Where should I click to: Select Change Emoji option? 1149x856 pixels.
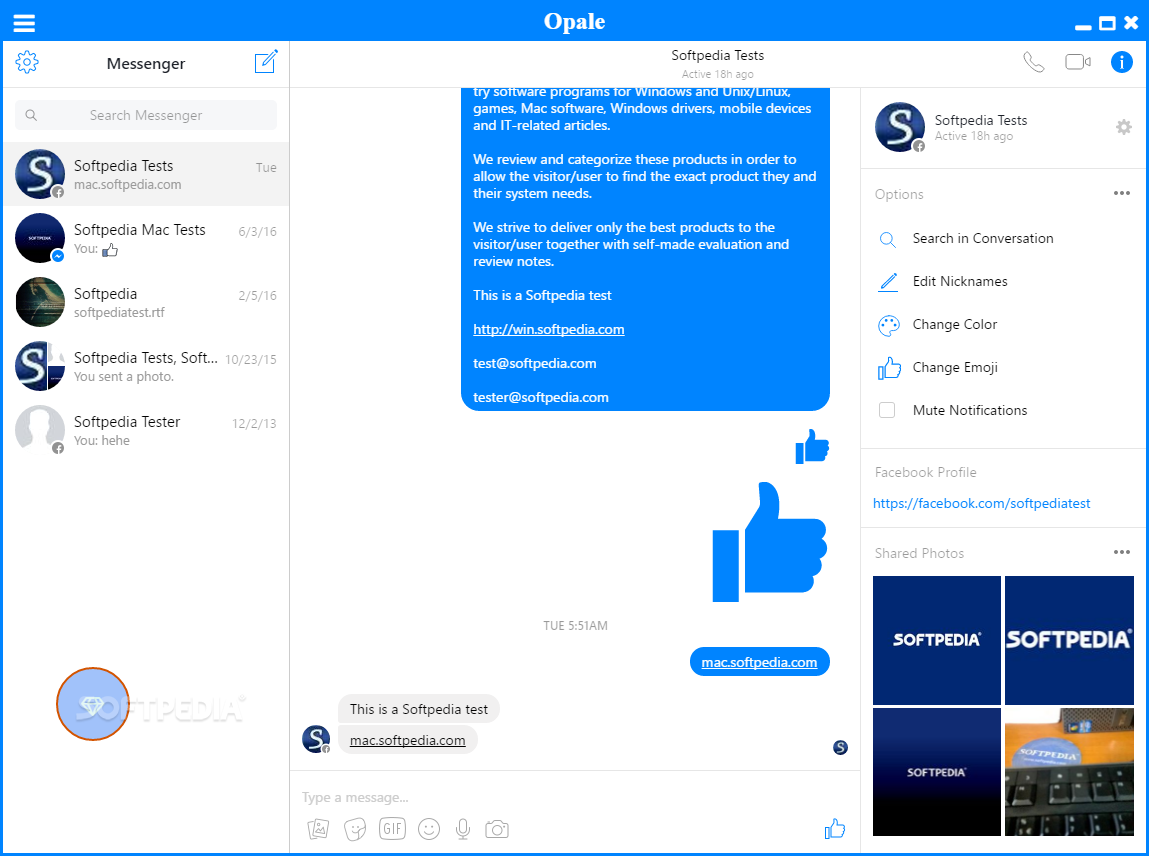pyautogui.click(x=955, y=368)
